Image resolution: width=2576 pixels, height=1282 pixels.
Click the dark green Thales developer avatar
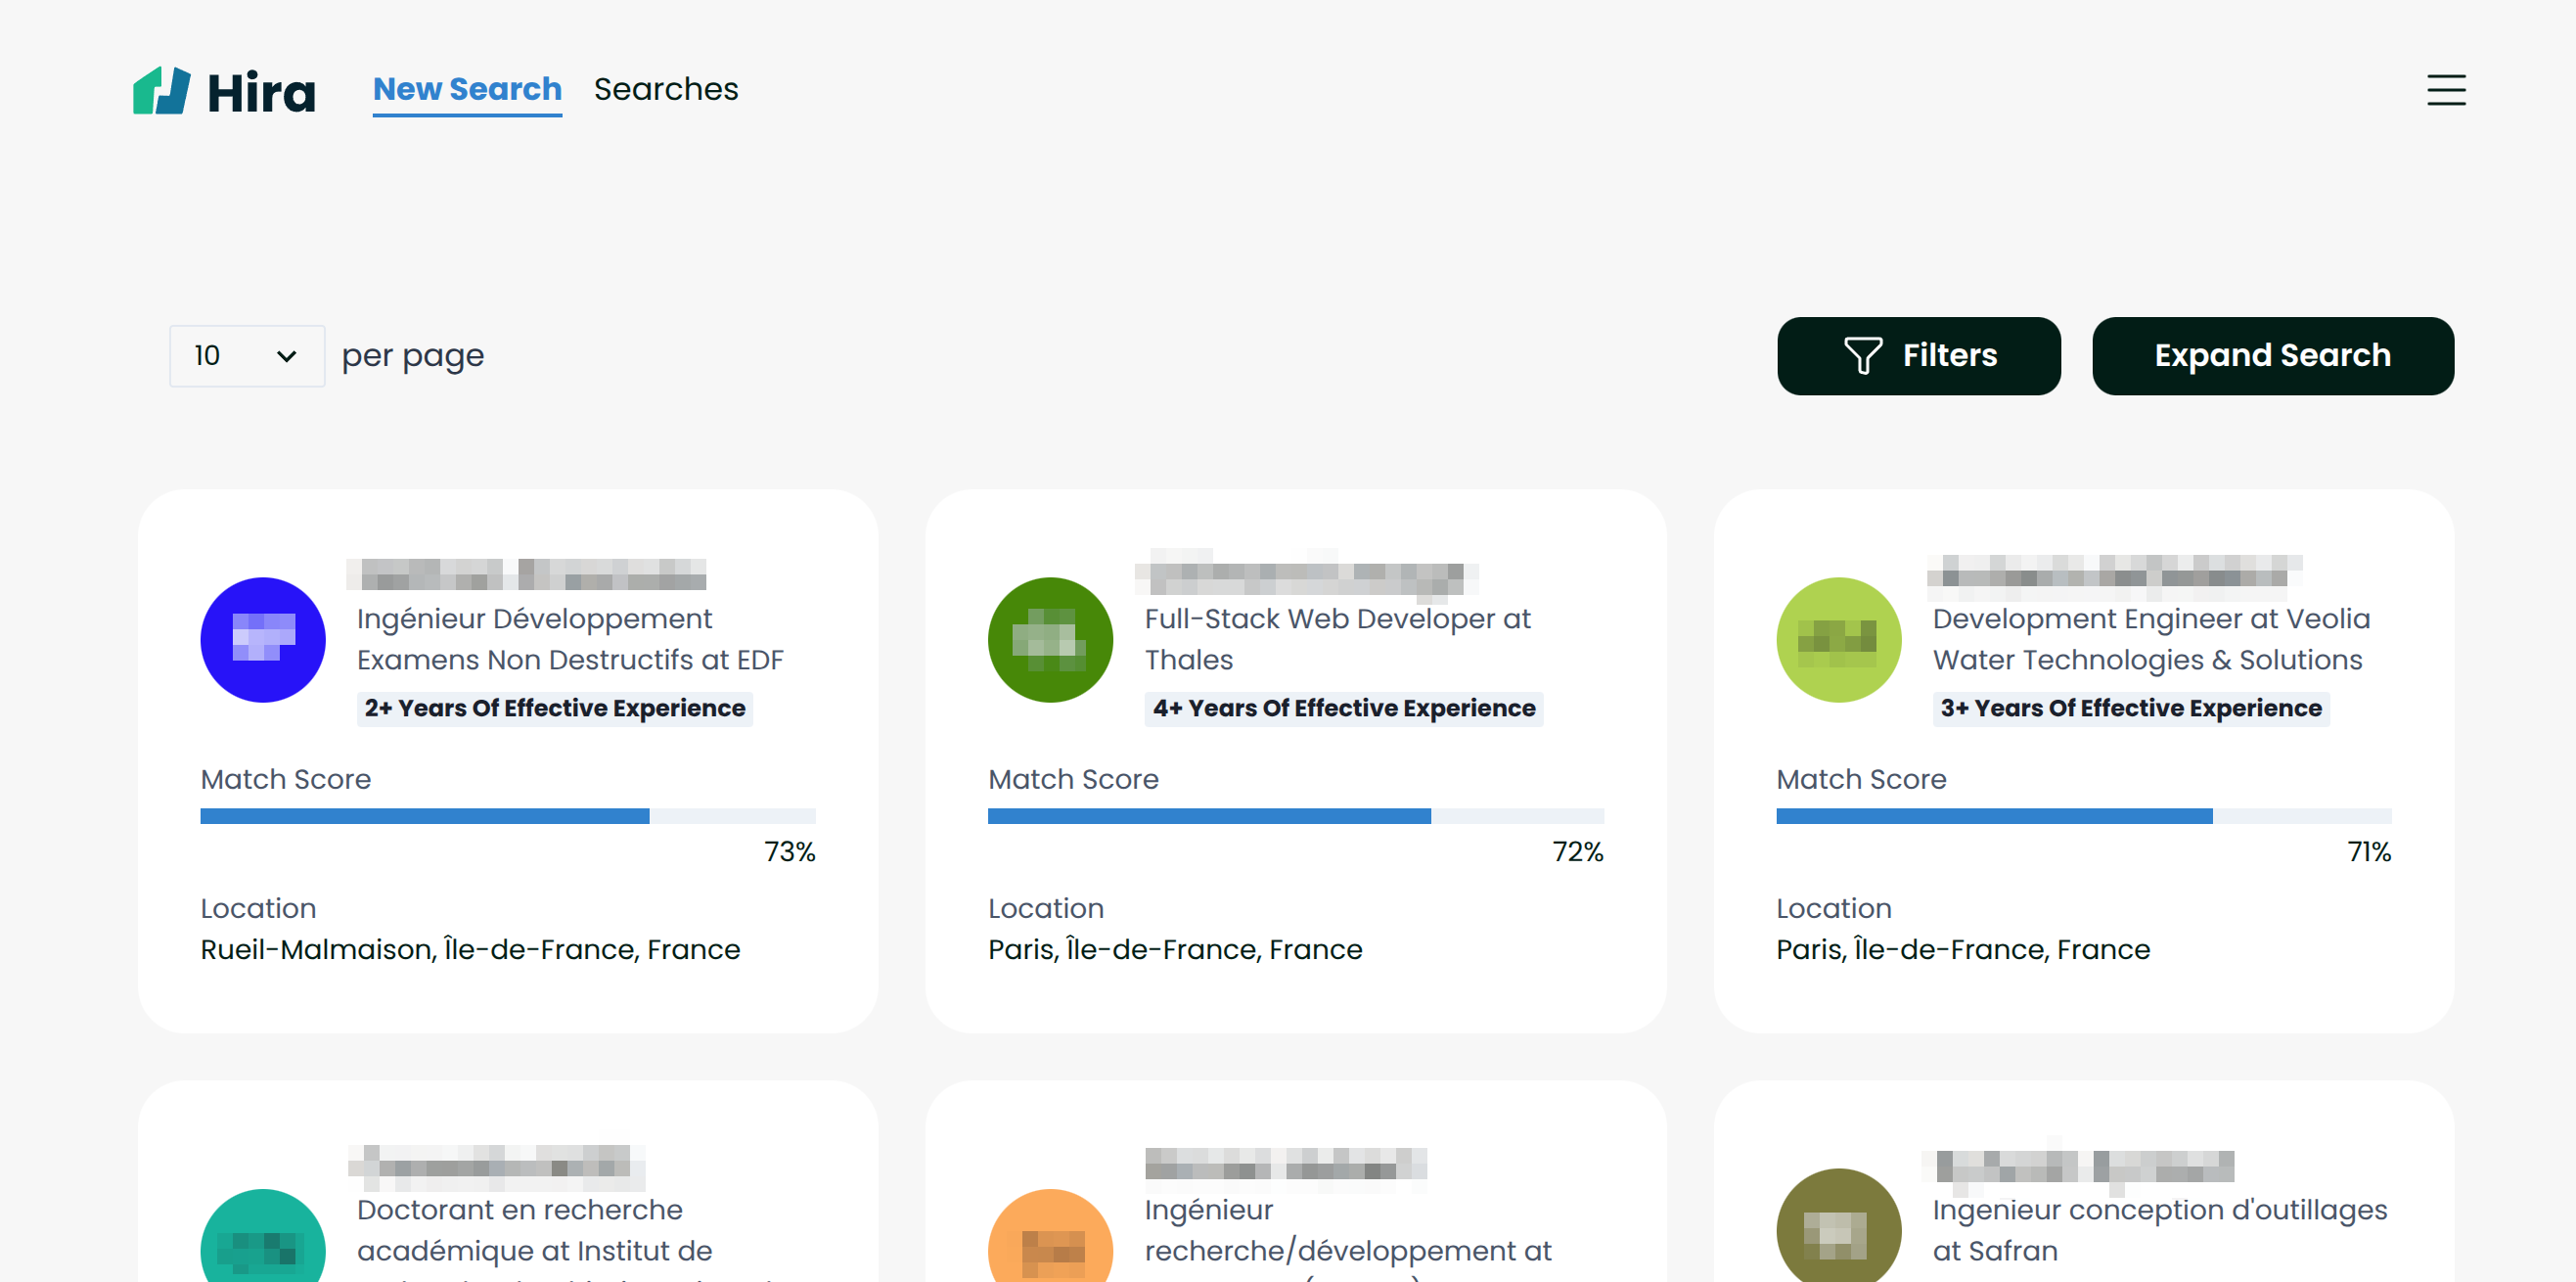[1049, 639]
